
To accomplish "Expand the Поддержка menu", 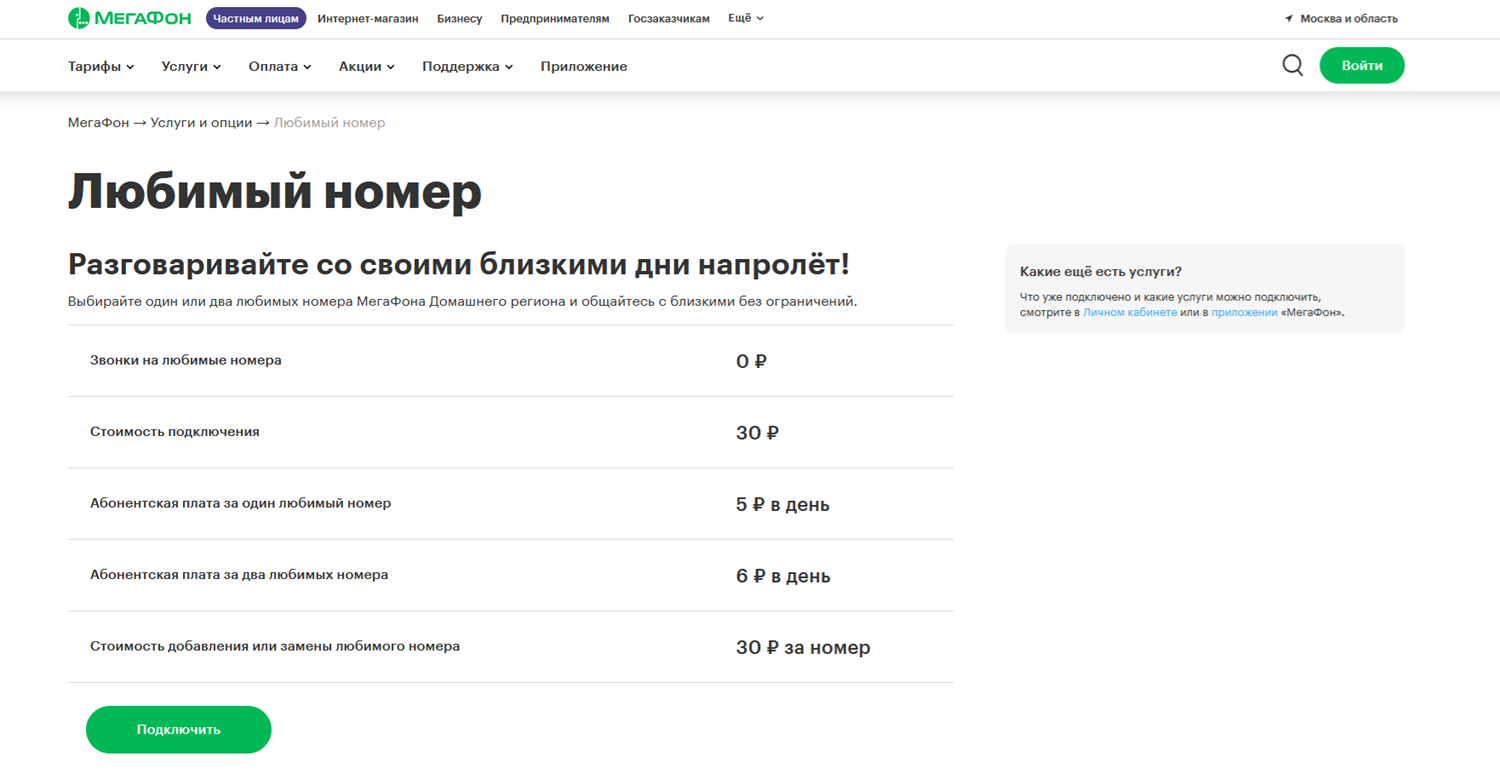I will coord(468,66).
